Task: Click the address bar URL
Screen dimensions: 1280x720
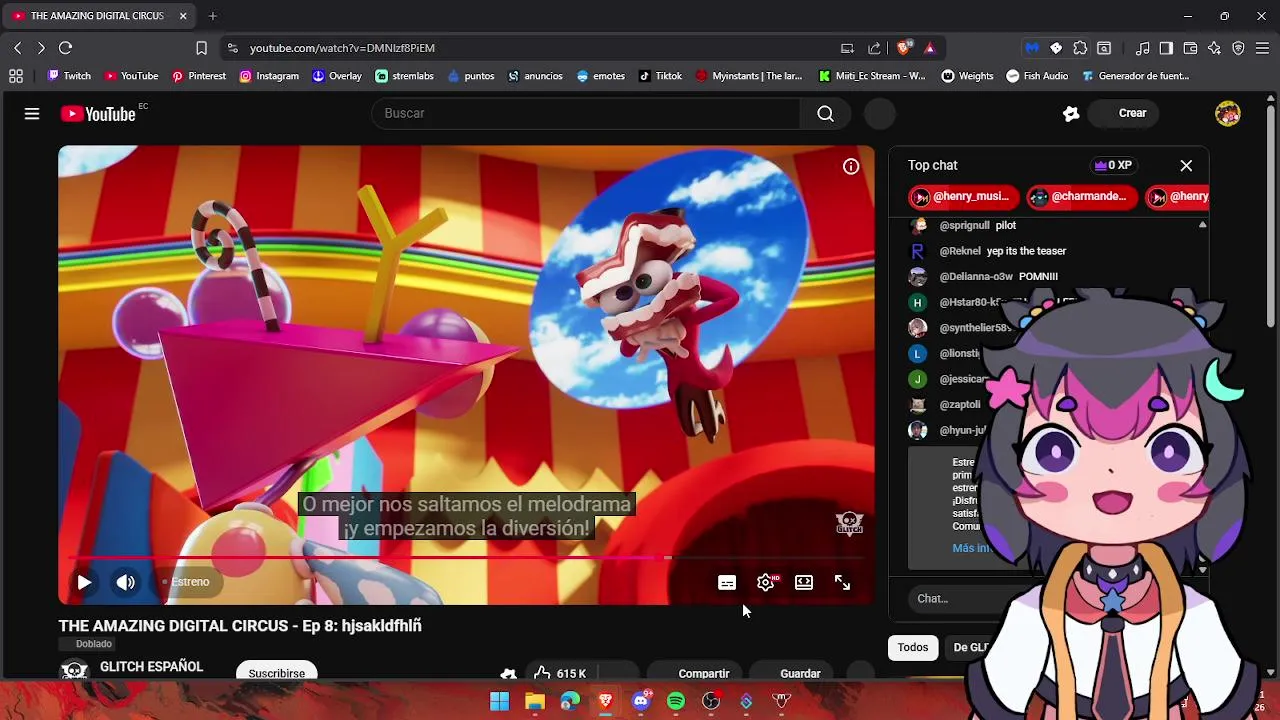Action: coord(342,48)
